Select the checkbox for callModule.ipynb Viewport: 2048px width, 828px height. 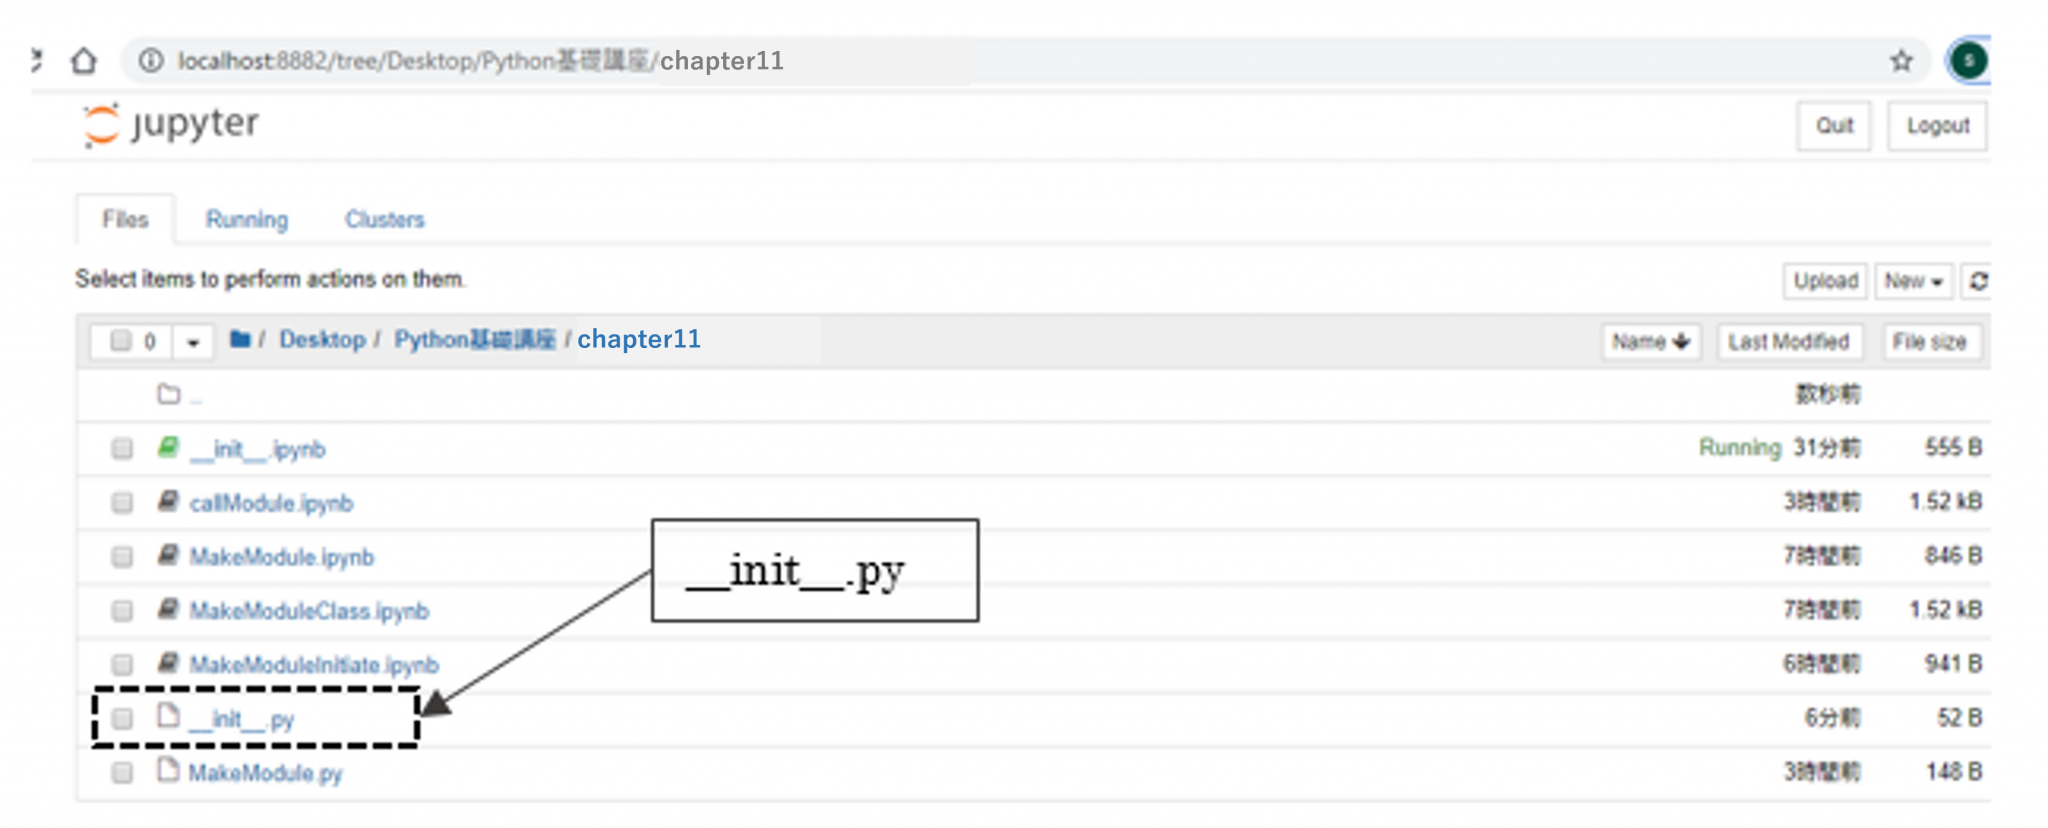tap(122, 502)
